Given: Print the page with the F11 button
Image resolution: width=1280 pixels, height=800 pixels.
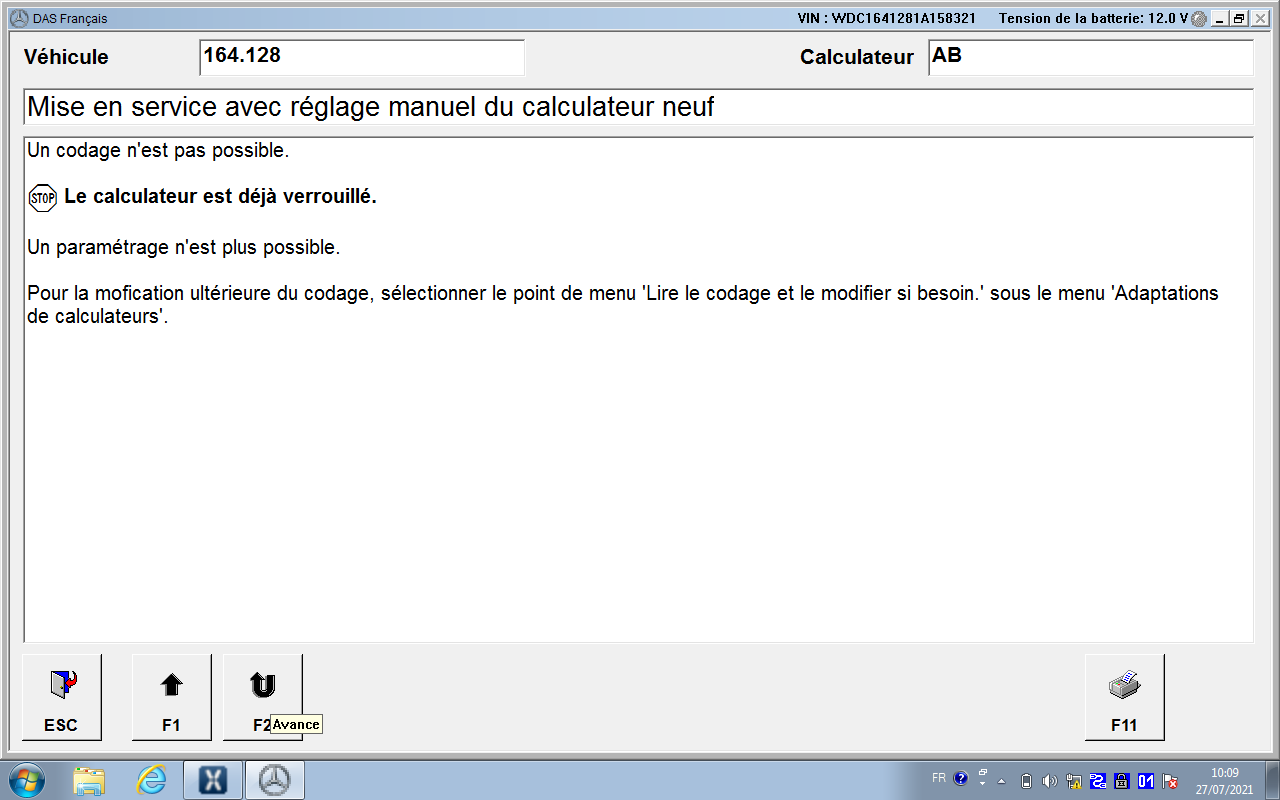Looking at the screenshot, I should 1125,697.
